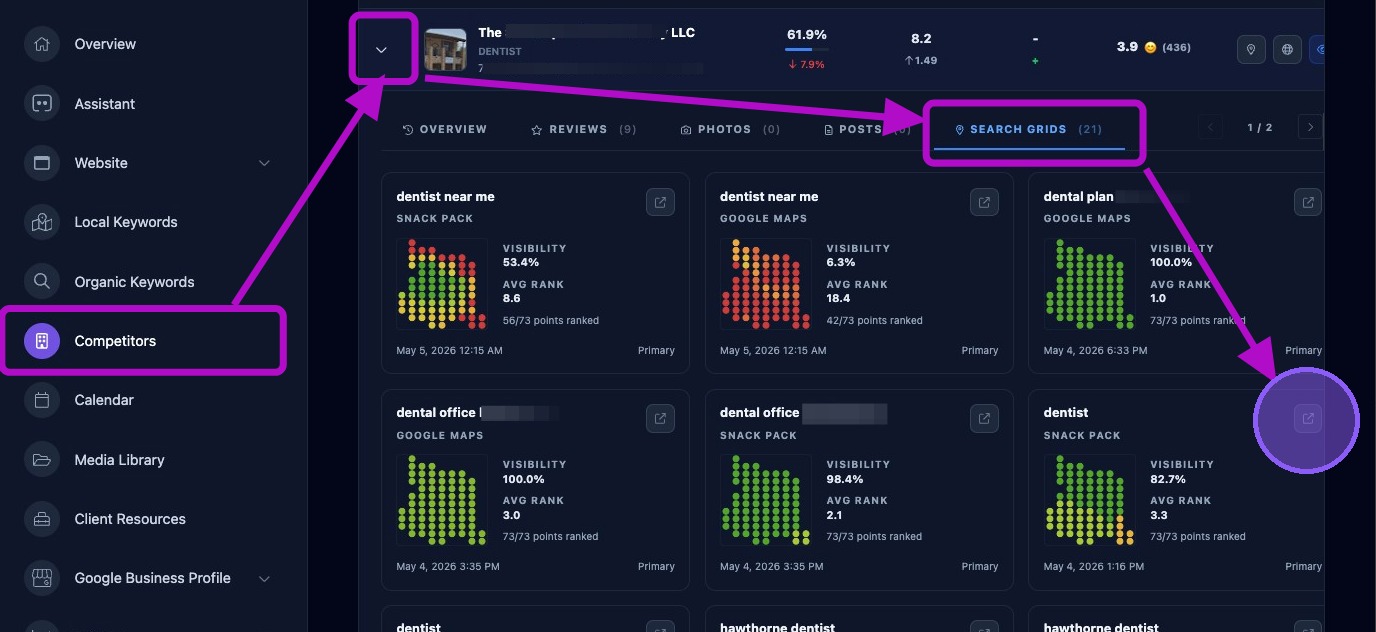Click the Assistant menu label
1376x632 pixels.
[104, 104]
